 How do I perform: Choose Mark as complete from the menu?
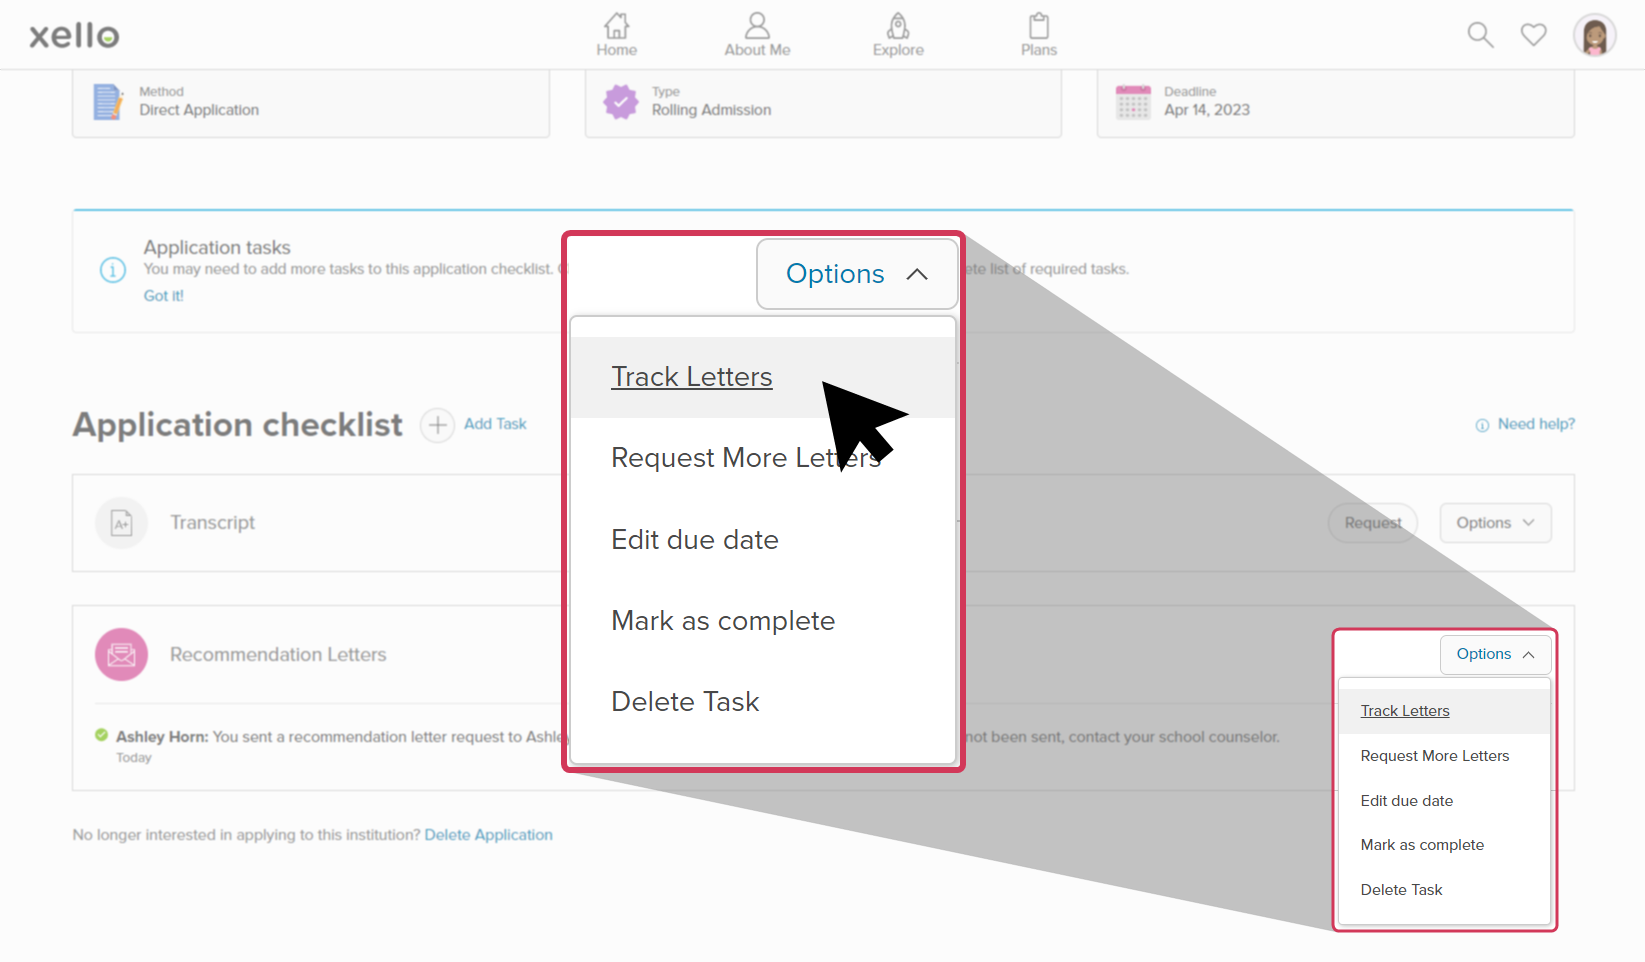(722, 620)
